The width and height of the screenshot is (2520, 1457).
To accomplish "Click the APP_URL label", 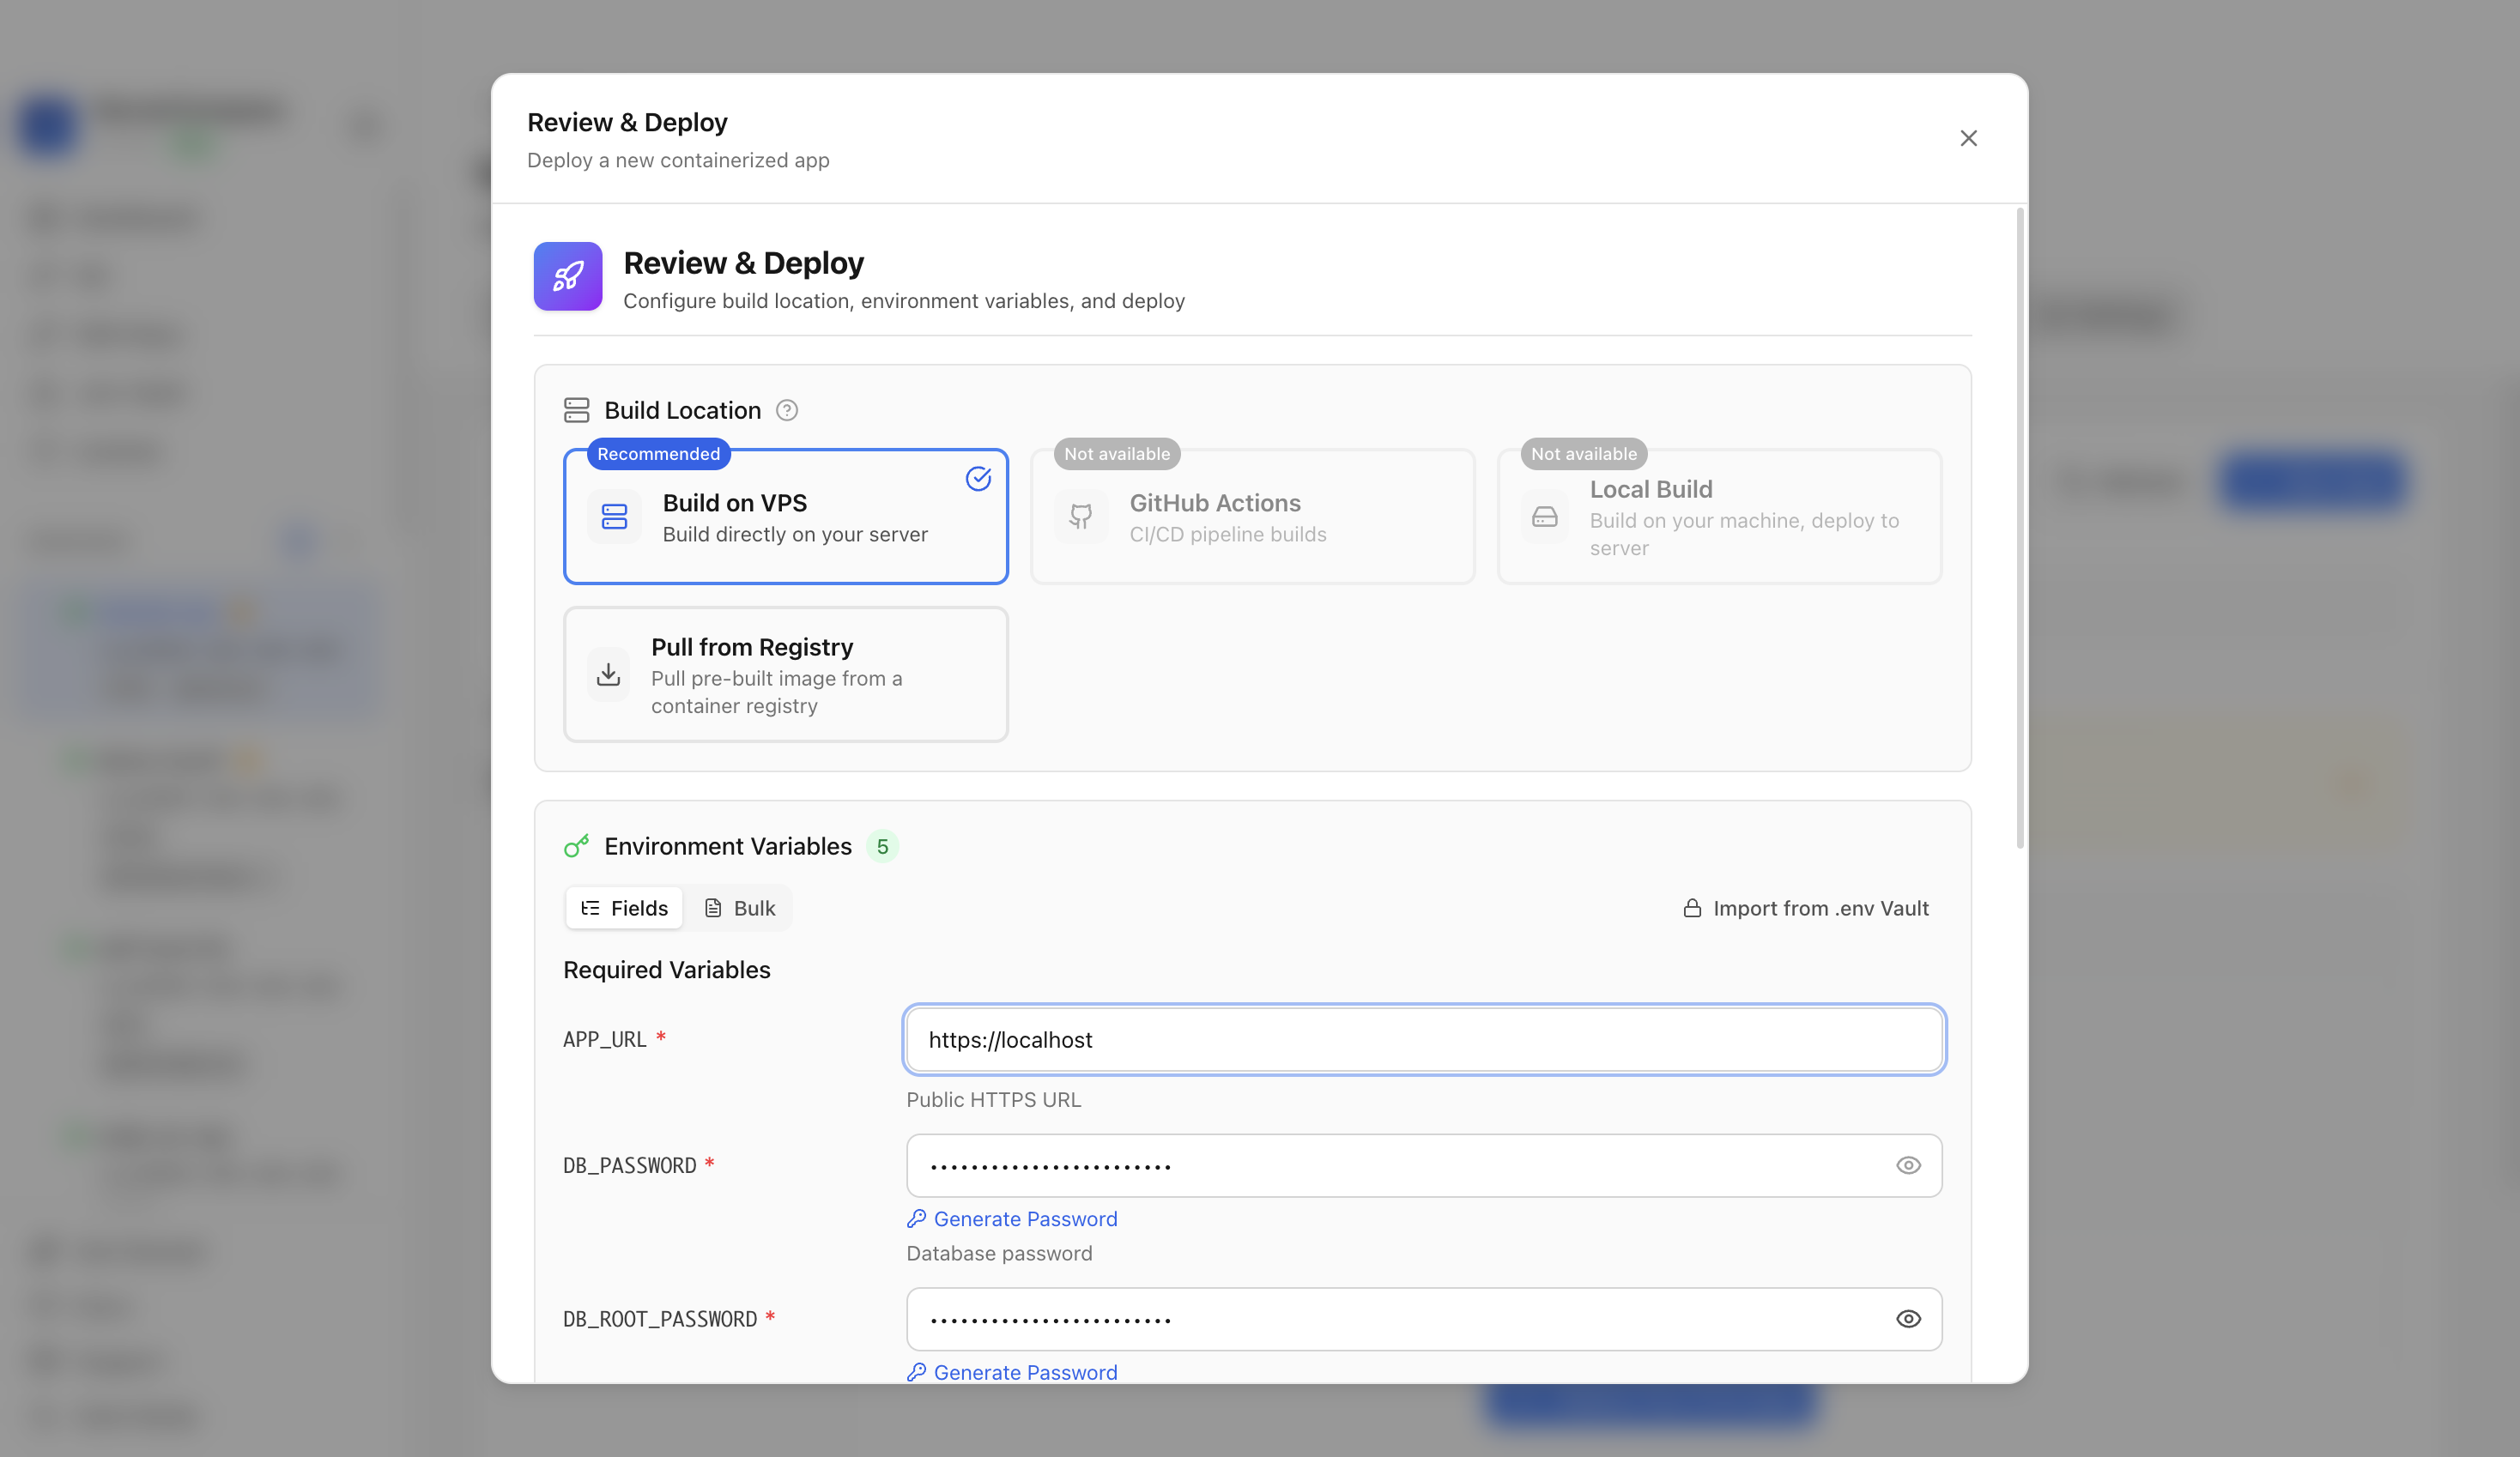I will pos(605,1040).
